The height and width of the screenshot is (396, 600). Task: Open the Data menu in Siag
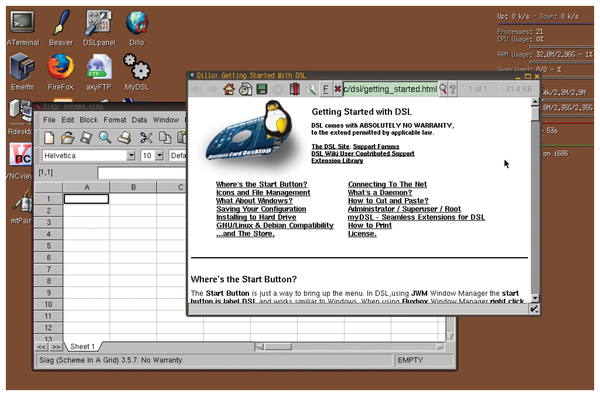tap(139, 120)
